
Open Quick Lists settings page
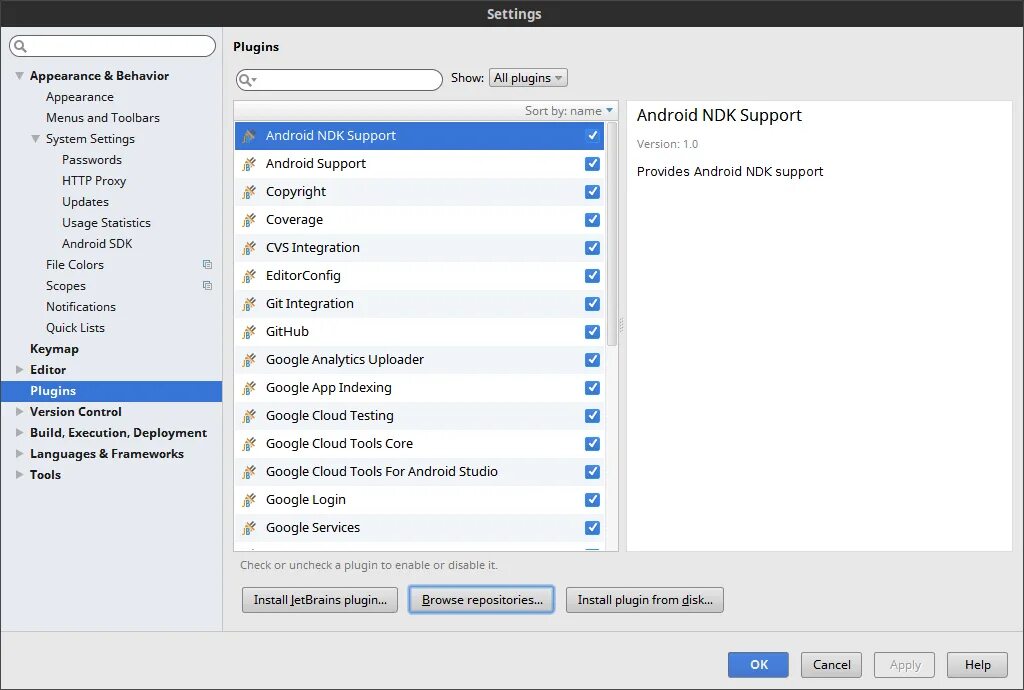[75, 328]
